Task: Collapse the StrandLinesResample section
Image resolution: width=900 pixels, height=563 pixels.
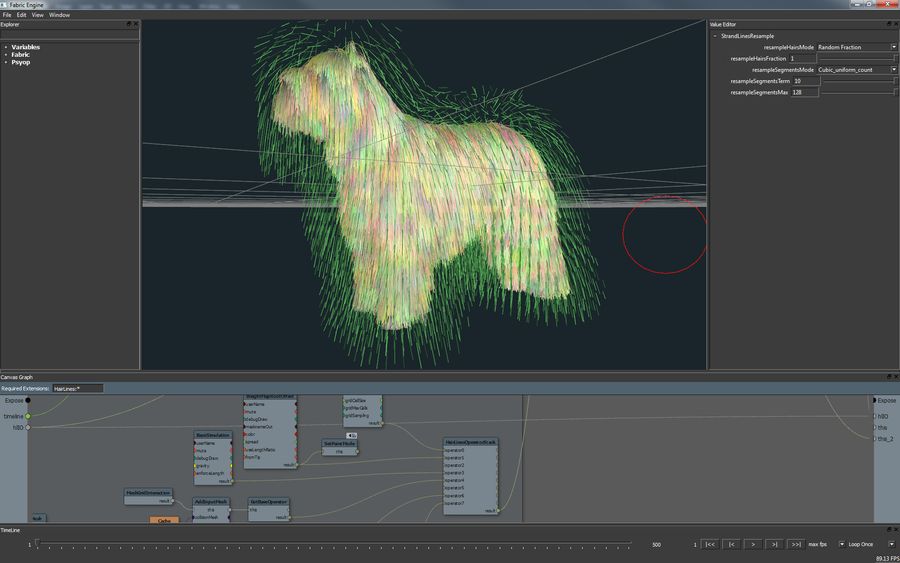Action: pos(714,36)
